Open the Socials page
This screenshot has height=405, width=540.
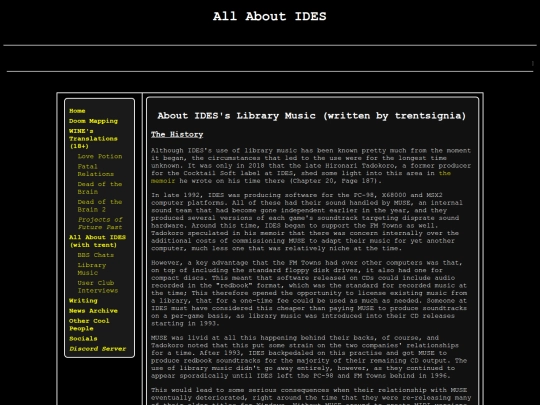tap(83, 339)
